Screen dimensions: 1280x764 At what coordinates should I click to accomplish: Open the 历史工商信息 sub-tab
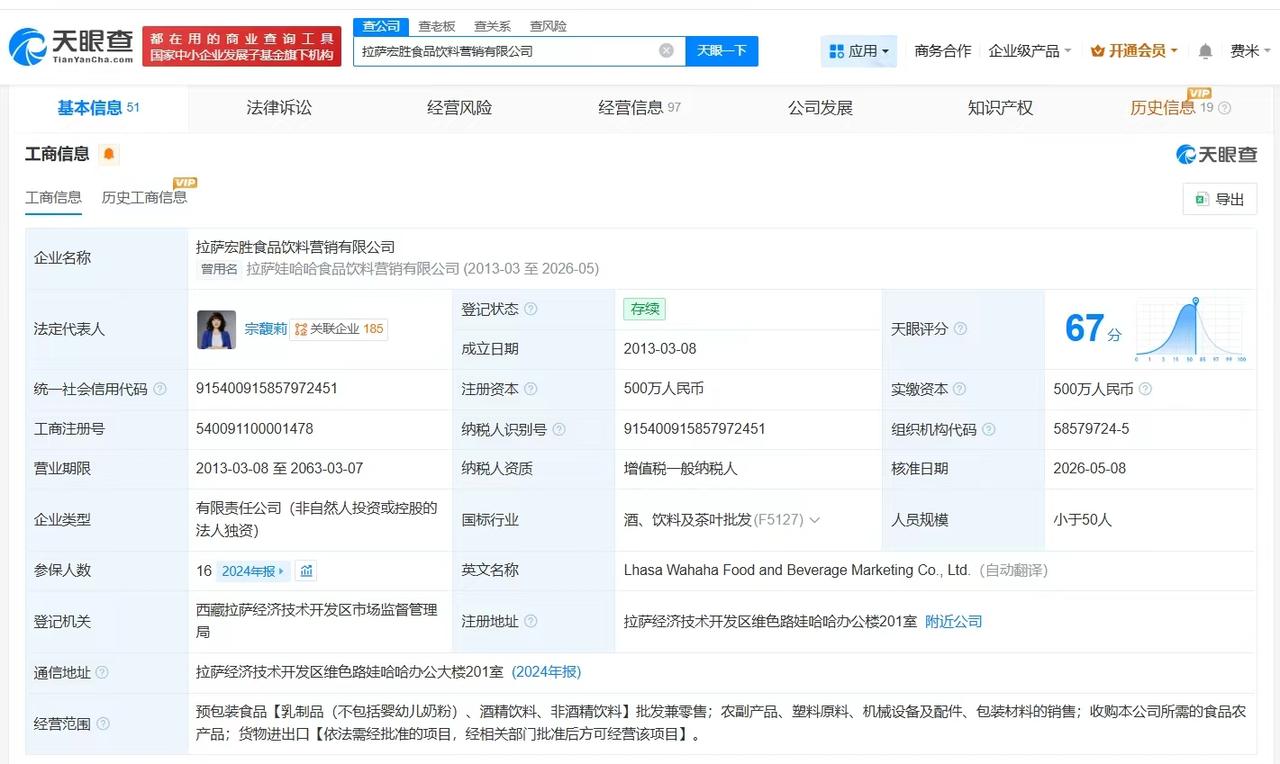pos(144,197)
